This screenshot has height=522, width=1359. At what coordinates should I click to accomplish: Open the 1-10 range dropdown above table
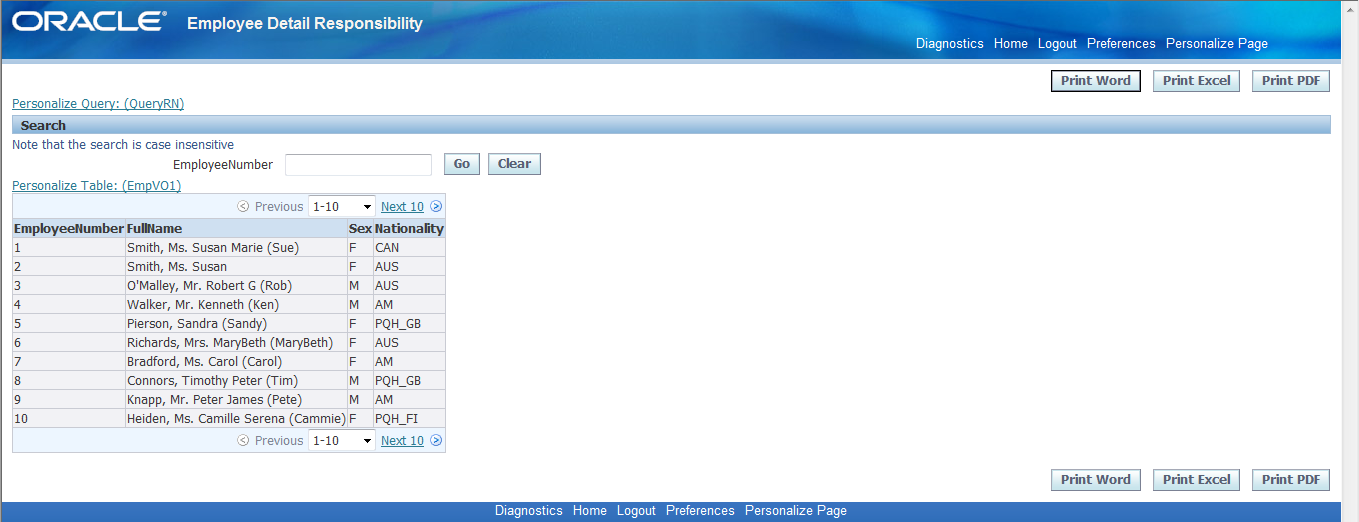[342, 207]
